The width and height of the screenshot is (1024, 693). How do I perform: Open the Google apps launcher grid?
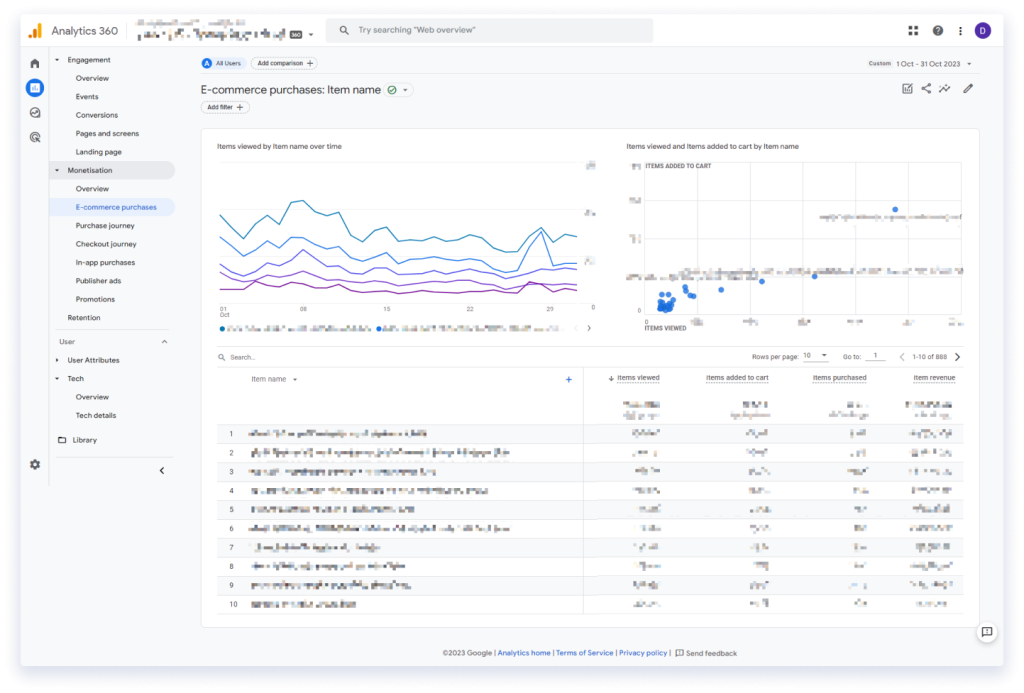912,30
